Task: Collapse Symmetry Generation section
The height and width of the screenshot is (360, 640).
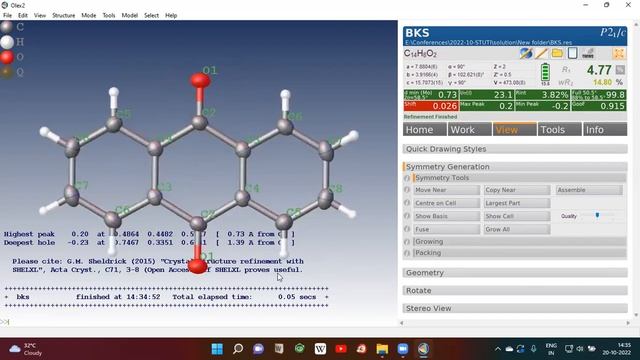Action: tap(515, 167)
